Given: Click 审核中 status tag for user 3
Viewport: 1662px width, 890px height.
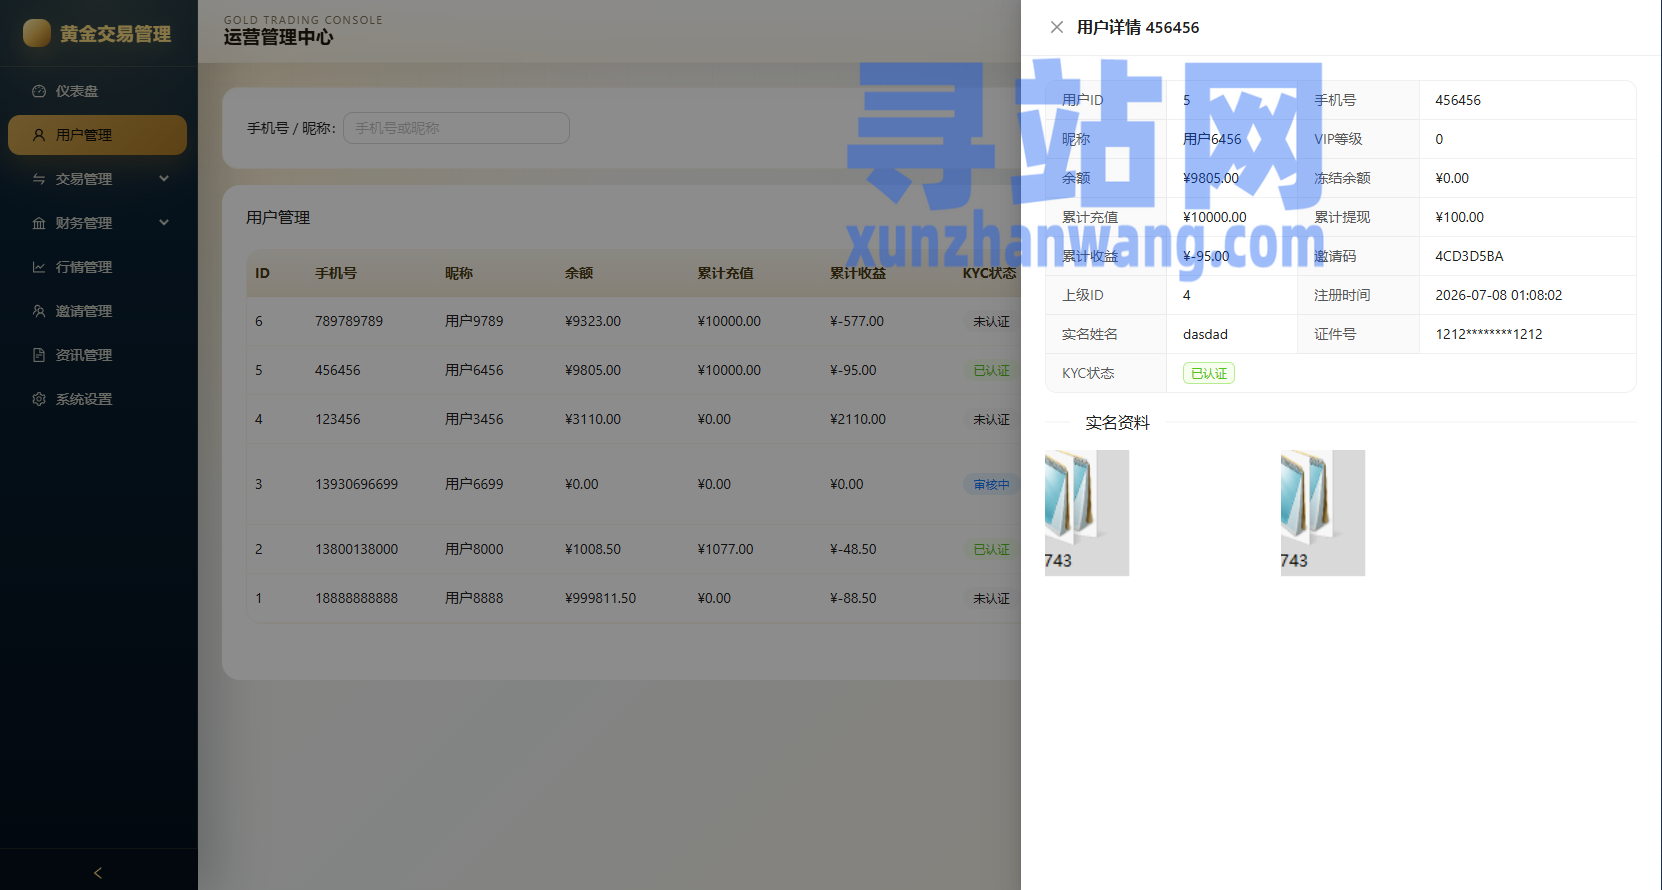Looking at the screenshot, I should point(991,484).
